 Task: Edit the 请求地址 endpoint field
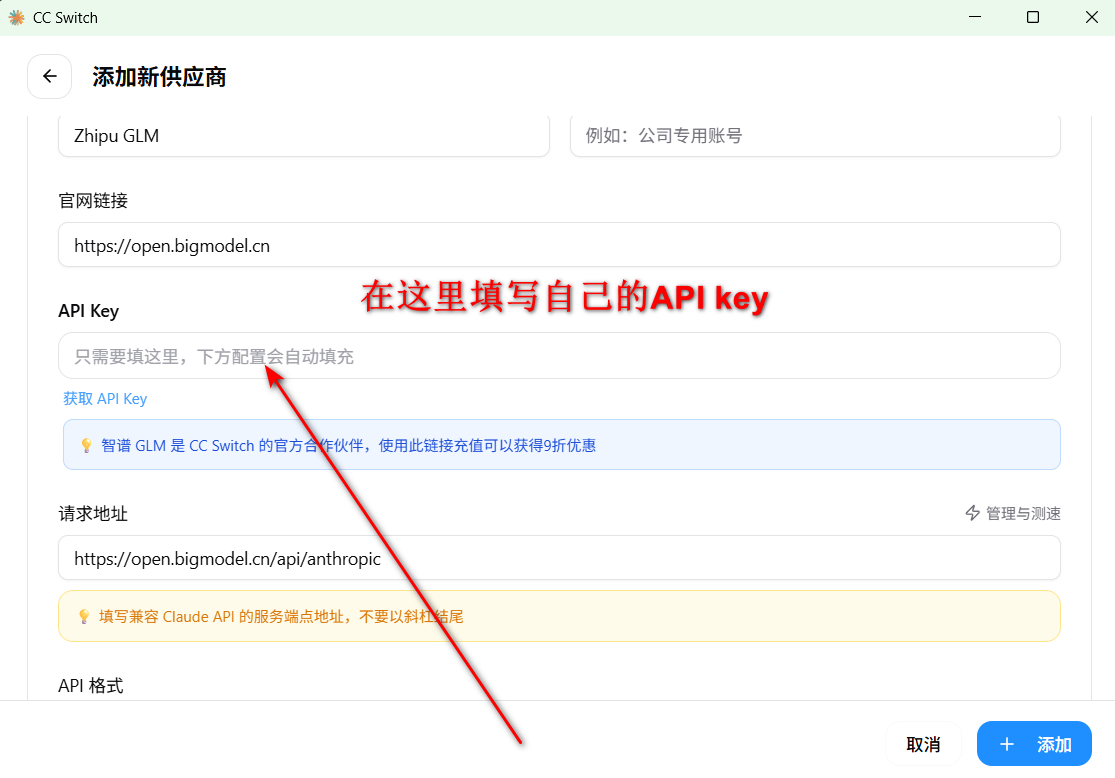pyautogui.click(x=559, y=558)
